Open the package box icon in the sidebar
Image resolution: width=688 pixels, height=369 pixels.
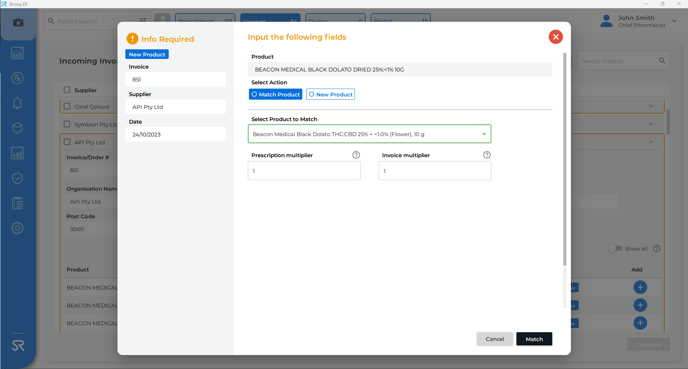[x=17, y=128]
